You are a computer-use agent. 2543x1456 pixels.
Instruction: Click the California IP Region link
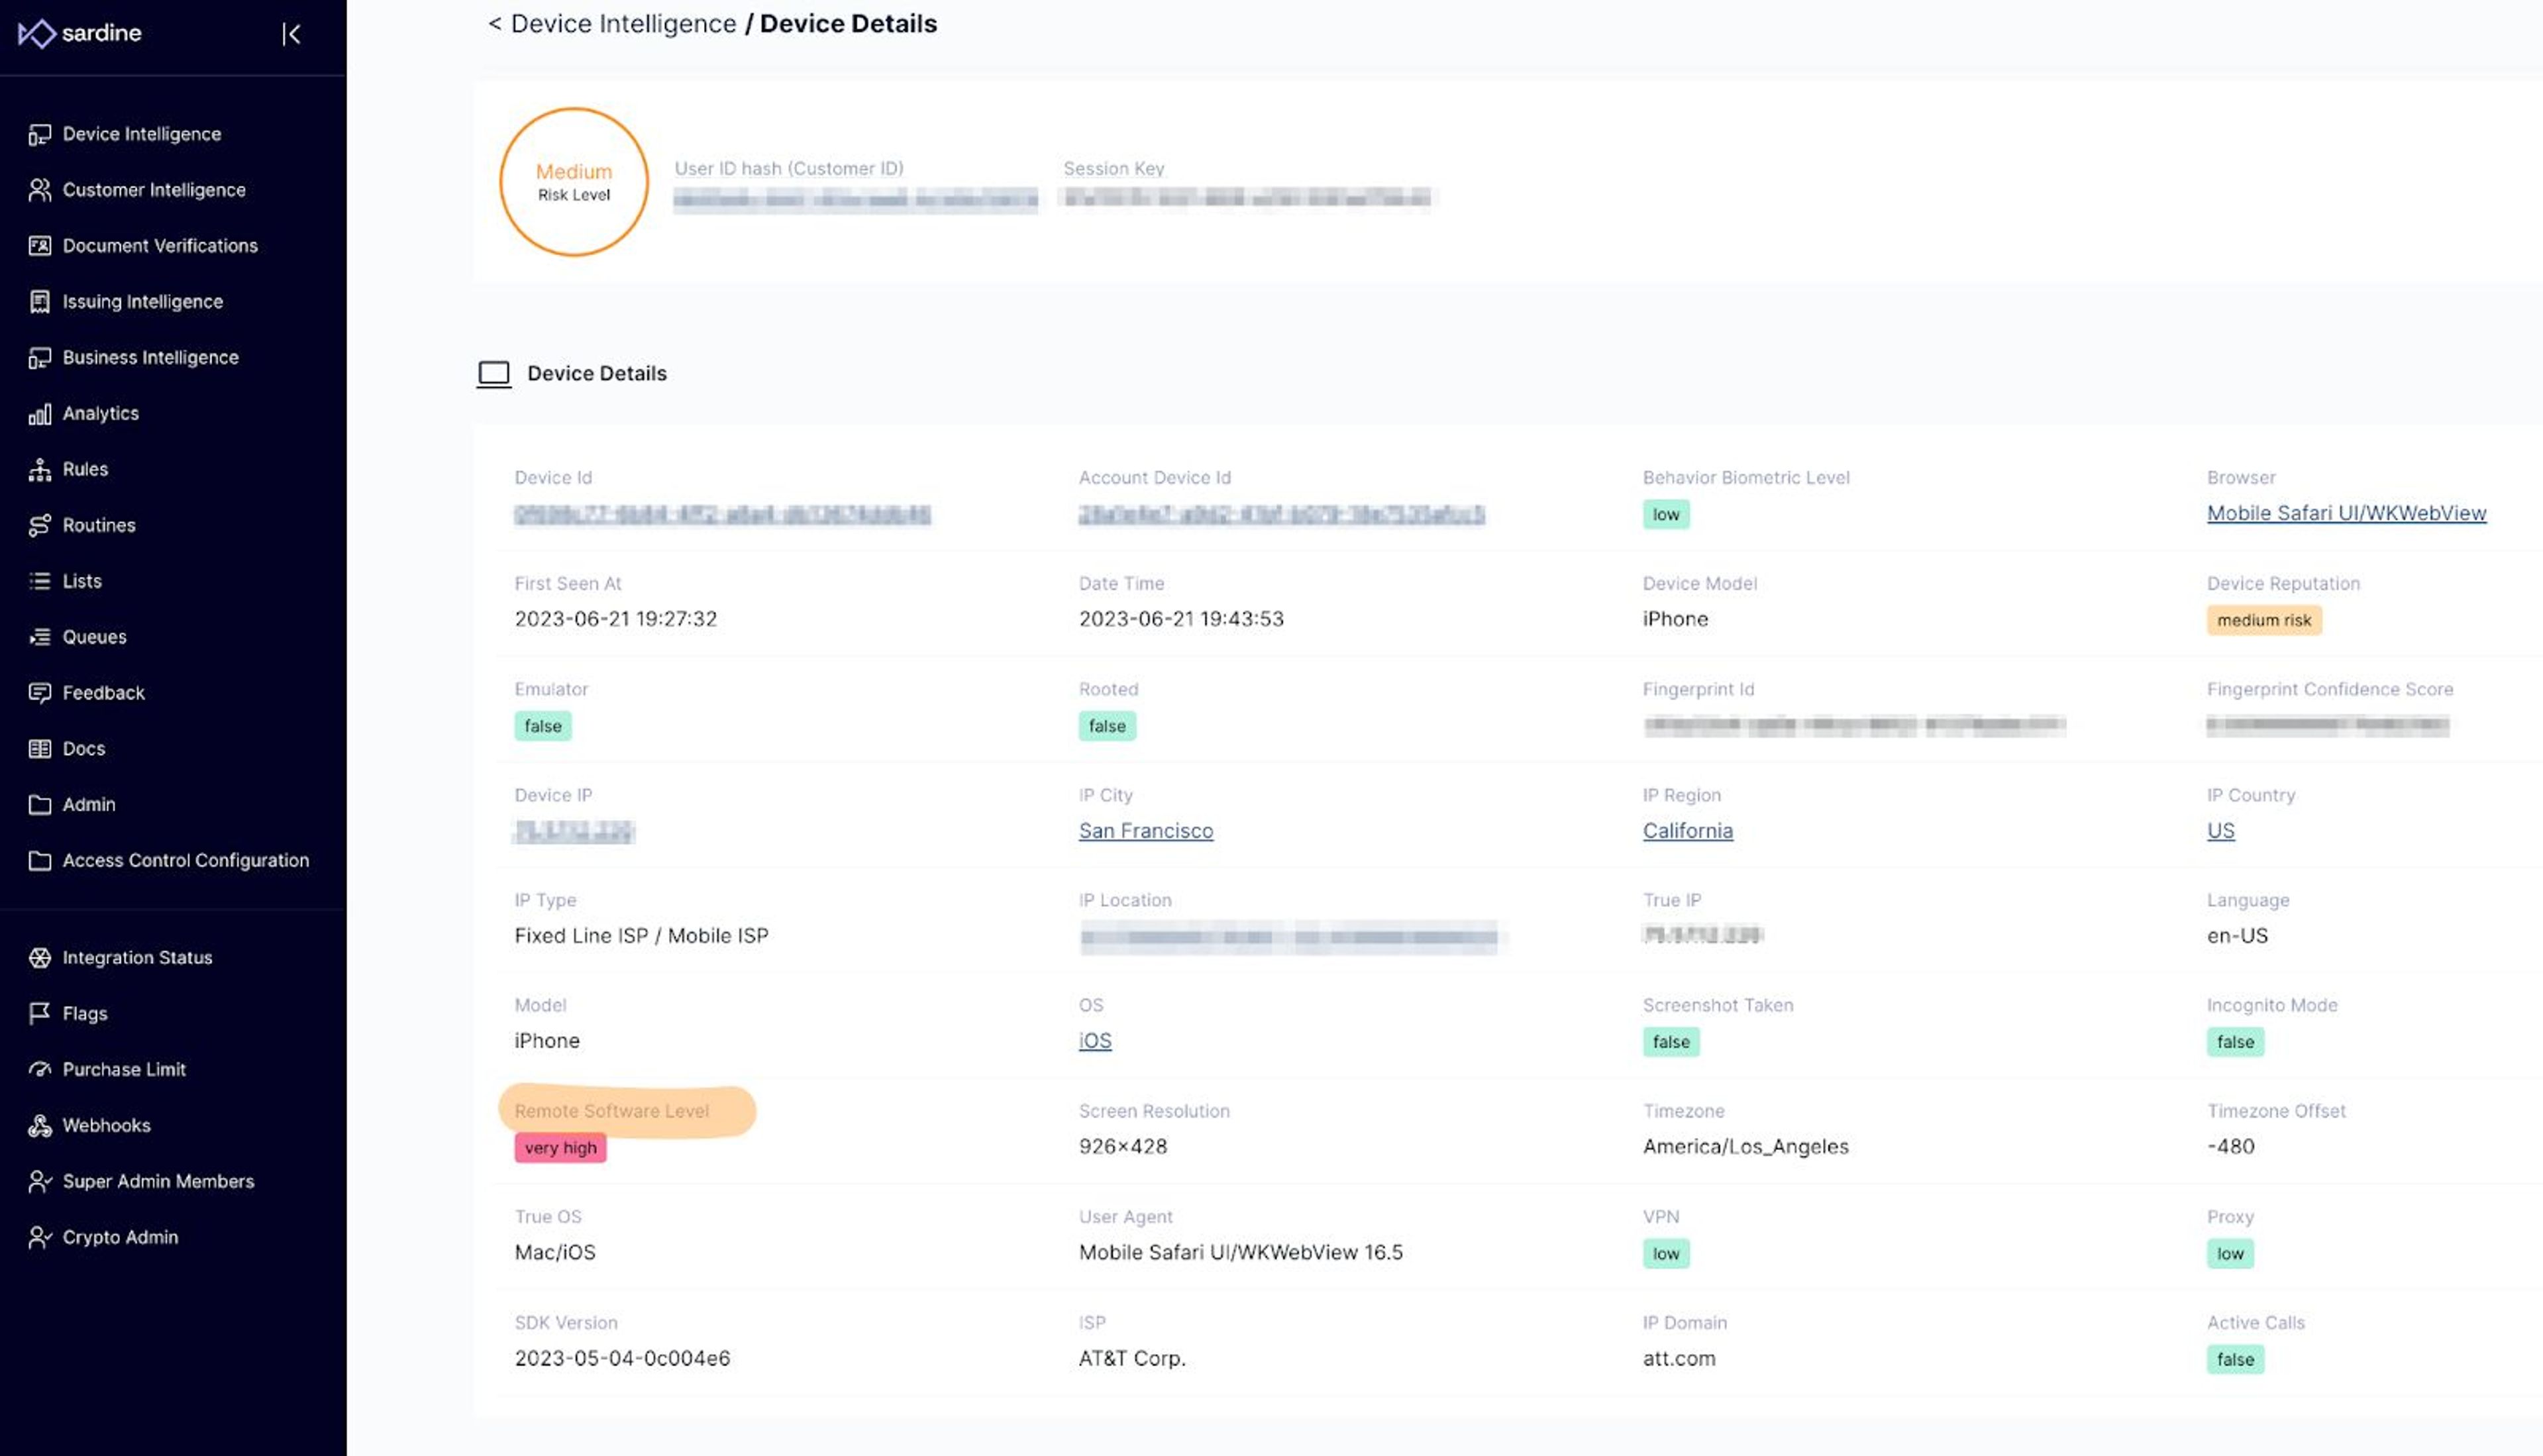pos(1687,831)
